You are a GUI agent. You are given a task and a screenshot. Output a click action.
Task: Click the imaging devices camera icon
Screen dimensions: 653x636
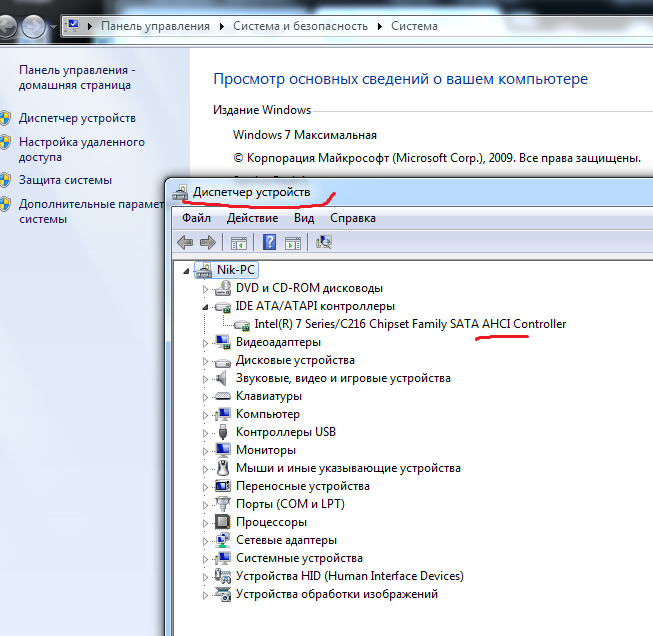(x=223, y=594)
